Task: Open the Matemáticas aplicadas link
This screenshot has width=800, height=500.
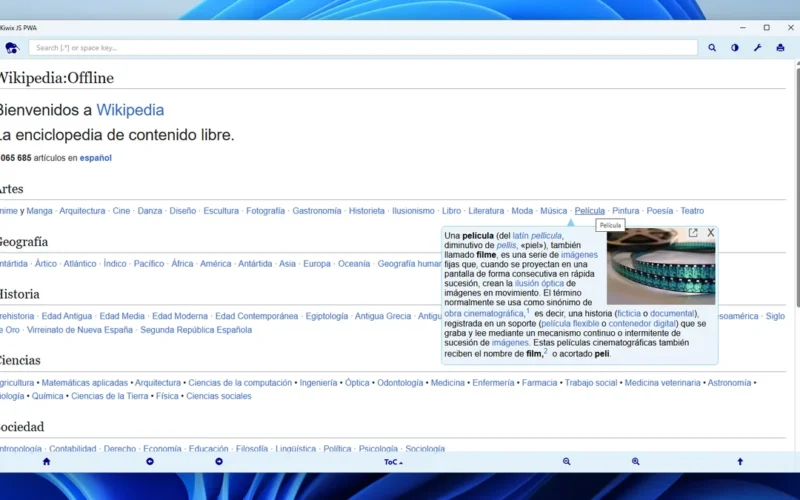Action: pyautogui.click(x=85, y=383)
